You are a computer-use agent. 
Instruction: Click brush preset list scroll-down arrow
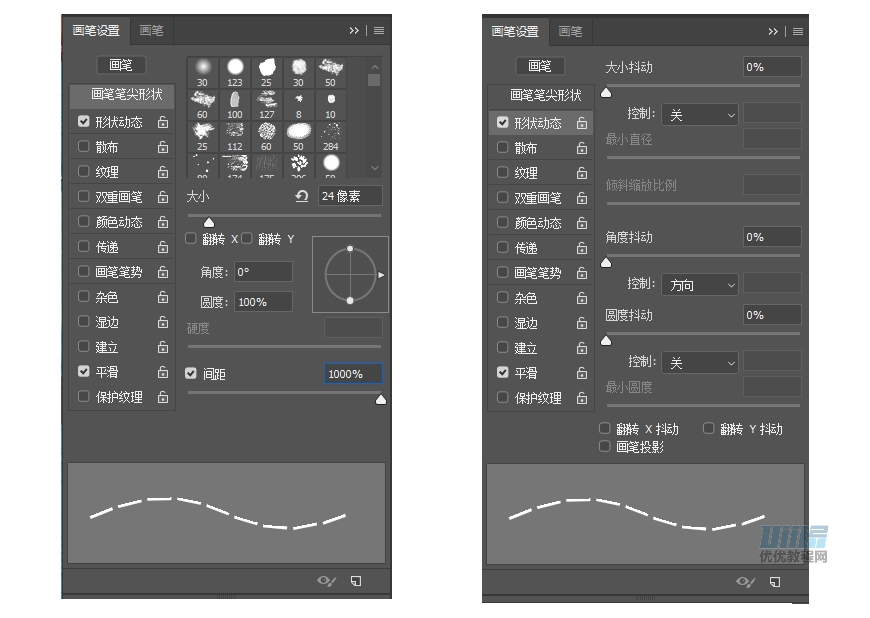[x=375, y=168]
